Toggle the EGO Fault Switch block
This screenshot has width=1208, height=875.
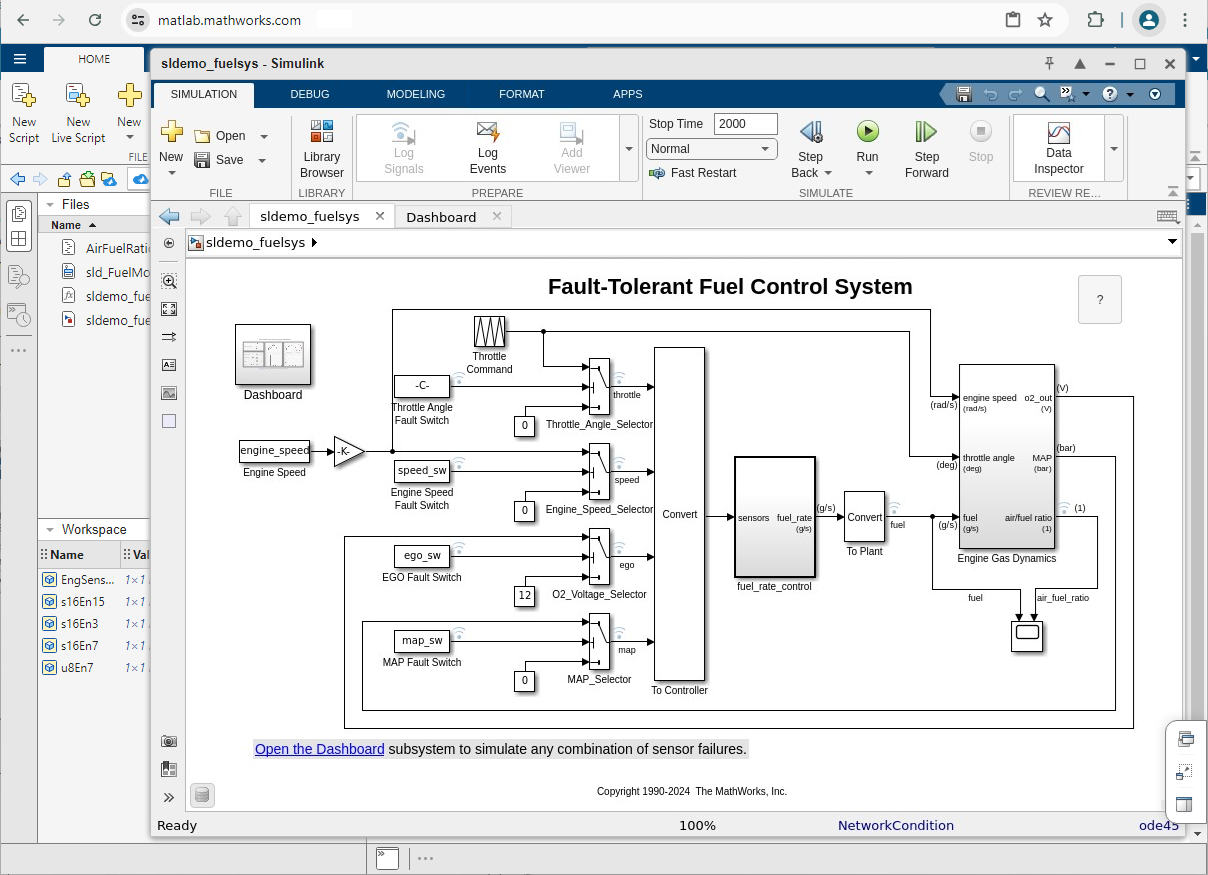coord(421,556)
